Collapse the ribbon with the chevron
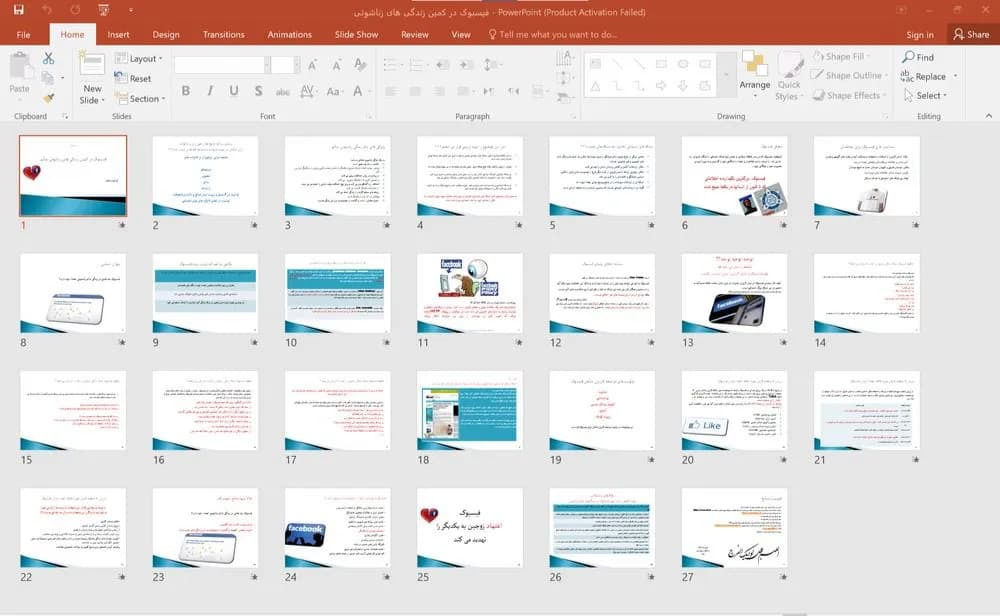1000x616 pixels. tap(989, 116)
